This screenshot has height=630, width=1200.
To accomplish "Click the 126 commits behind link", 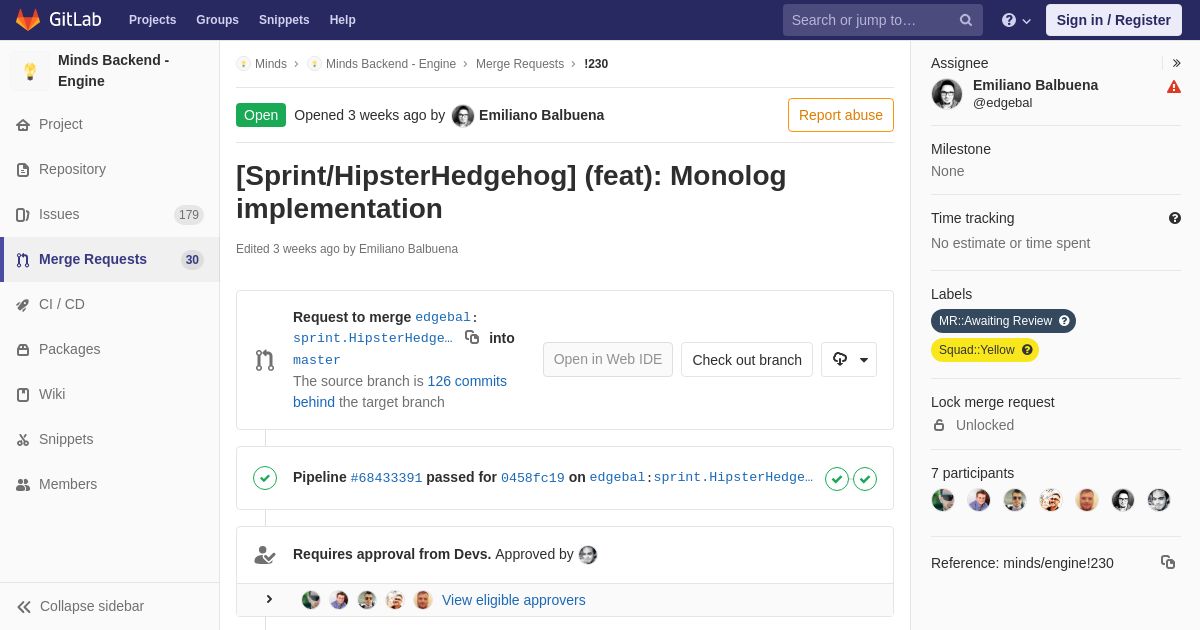I will [400, 391].
